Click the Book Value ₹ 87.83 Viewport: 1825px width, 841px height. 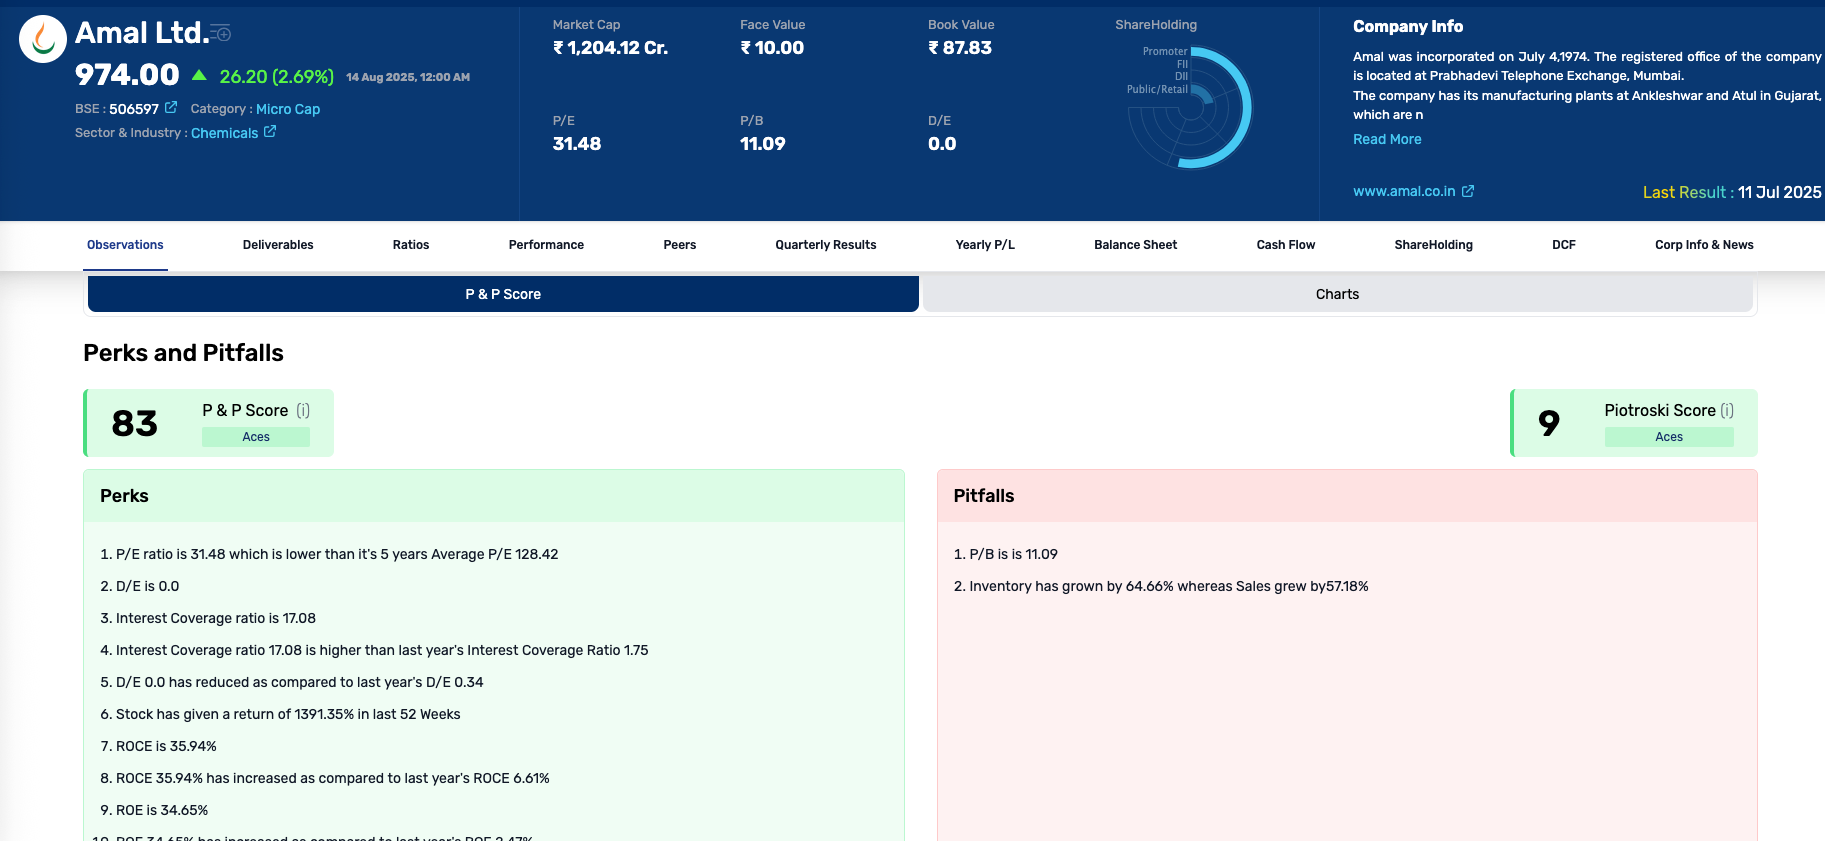click(x=960, y=47)
